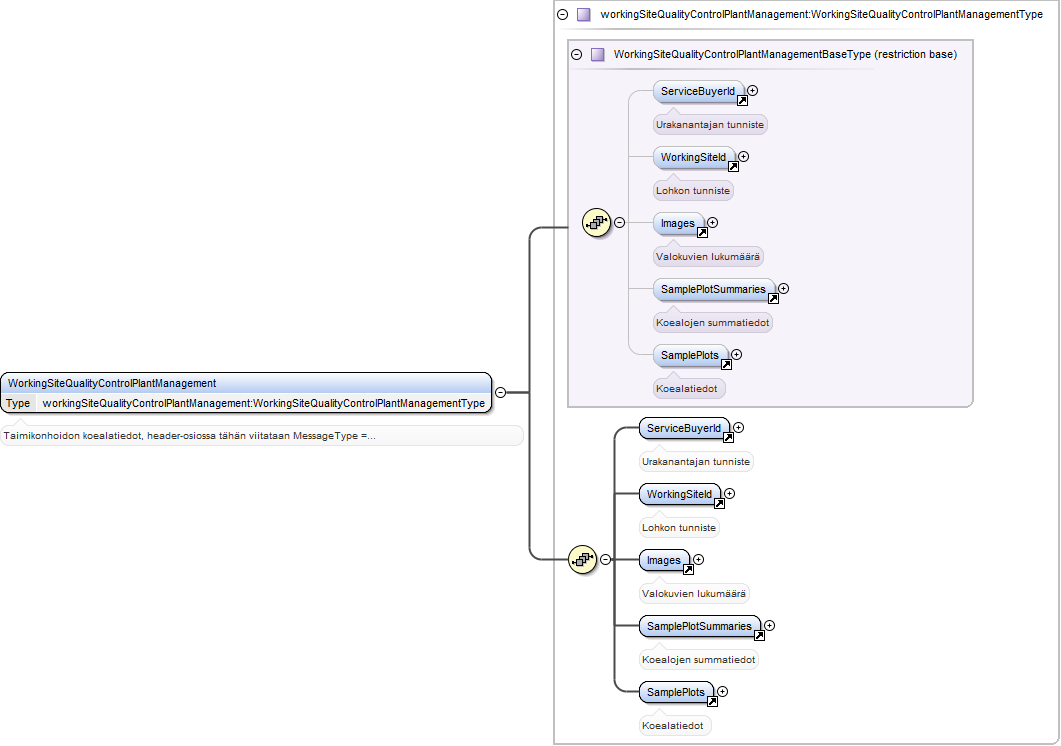The image size is (1061, 746).
Task: Collapse the restriction base type box
Action: (577, 54)
